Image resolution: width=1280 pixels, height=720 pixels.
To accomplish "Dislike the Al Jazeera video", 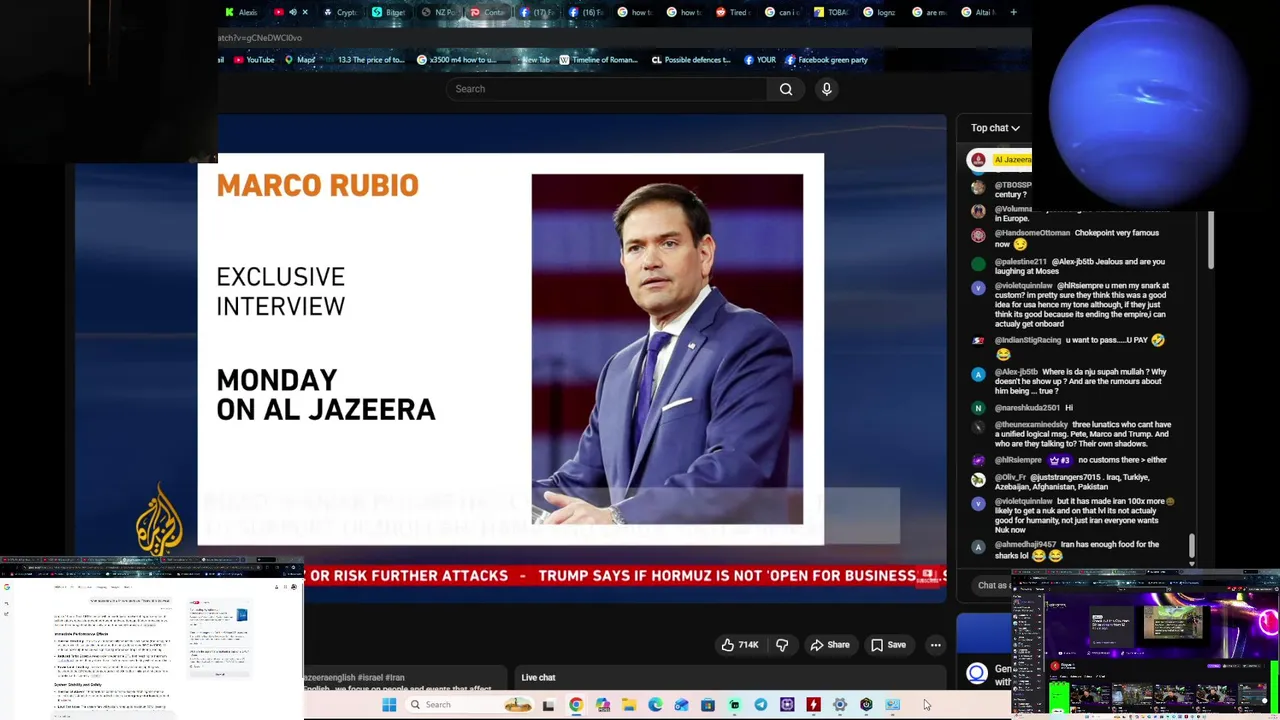I will point(782,645).
